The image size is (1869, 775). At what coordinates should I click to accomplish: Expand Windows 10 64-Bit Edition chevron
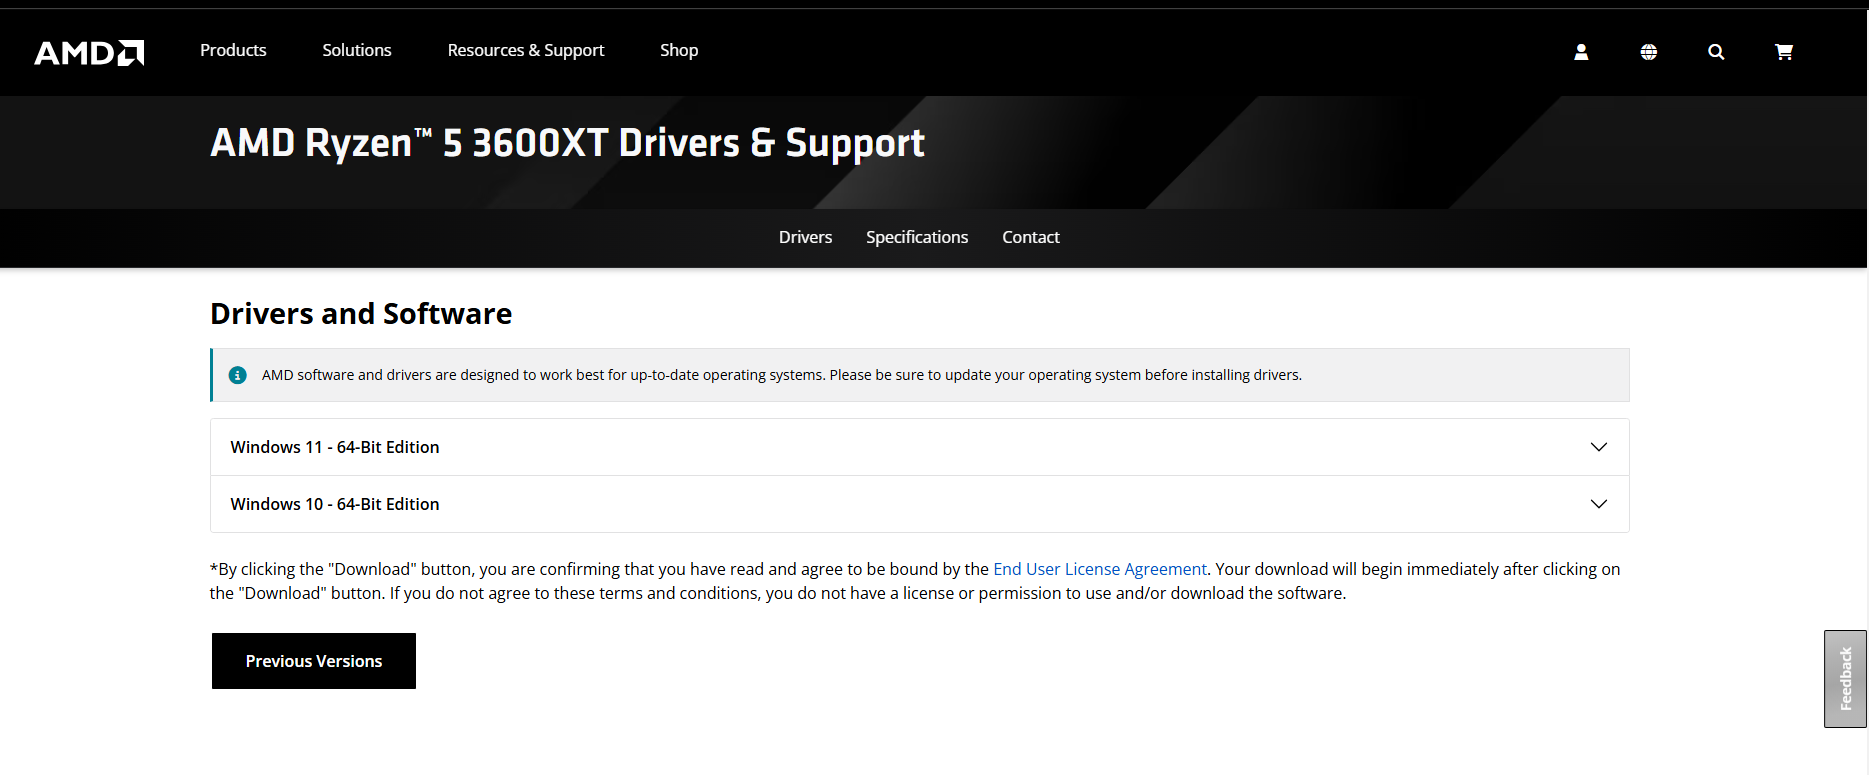click(x=1599, y=504)
